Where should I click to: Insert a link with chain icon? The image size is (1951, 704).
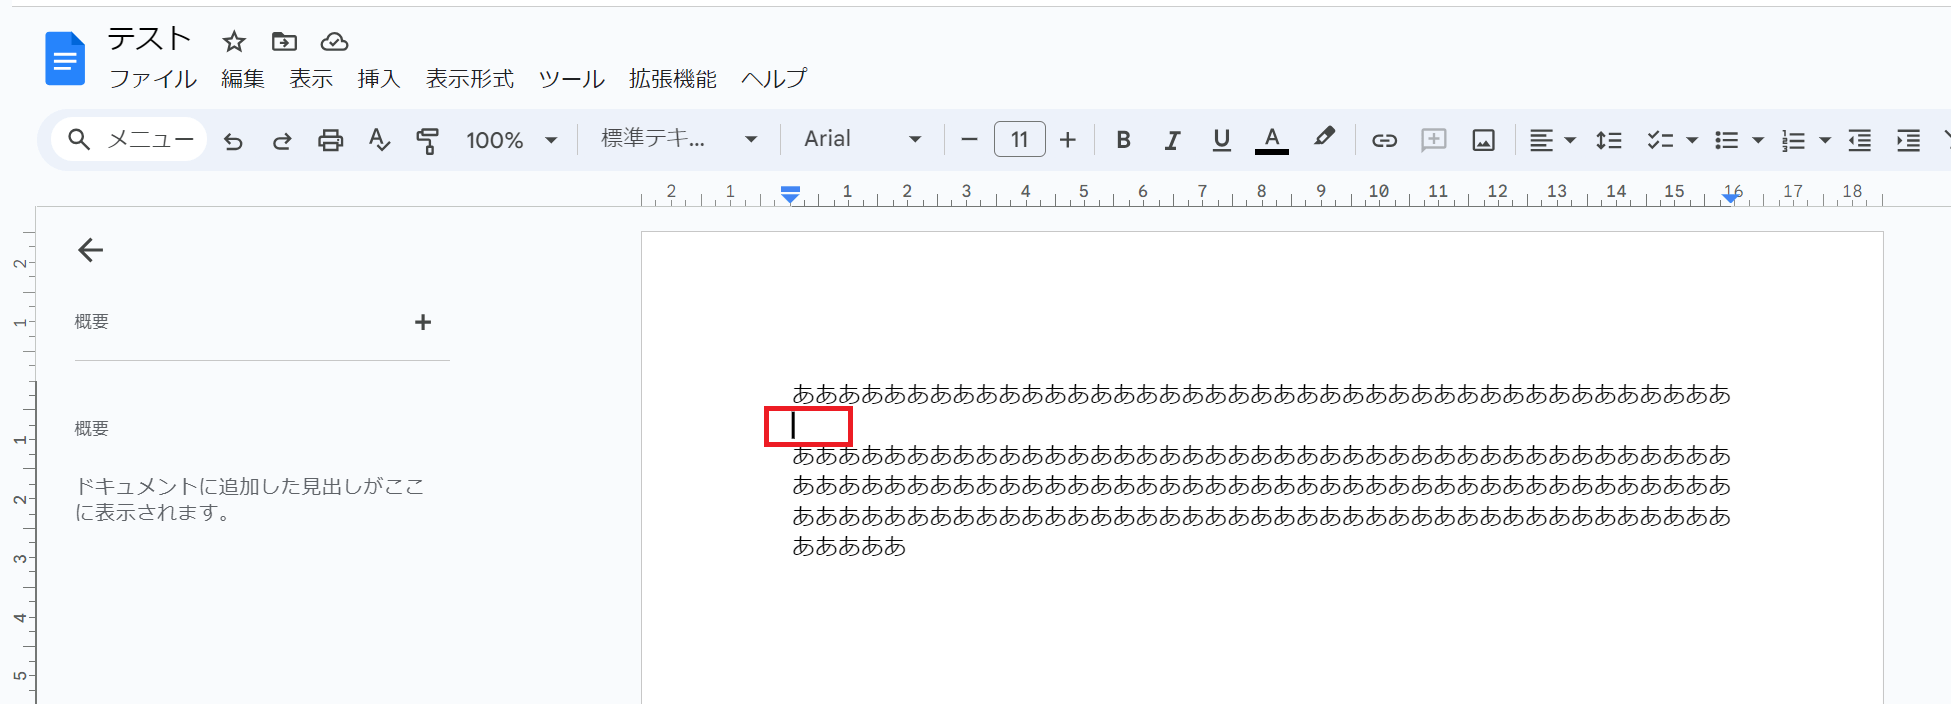point(1384,140)
